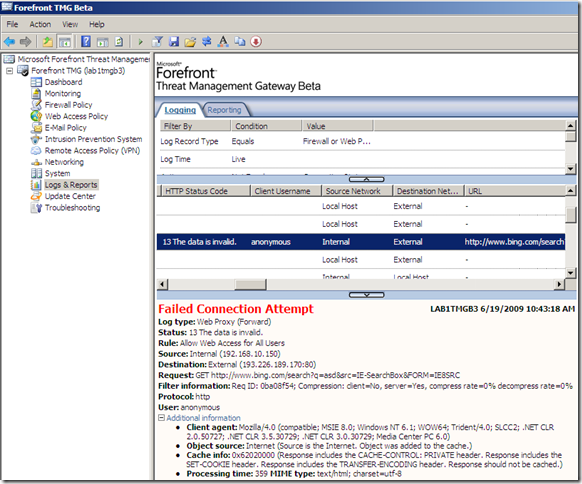Image resolution: width=582 pixels, height=484 pixels.
Task: Click the blue Help question mark icon
Action: pos(86,42)
